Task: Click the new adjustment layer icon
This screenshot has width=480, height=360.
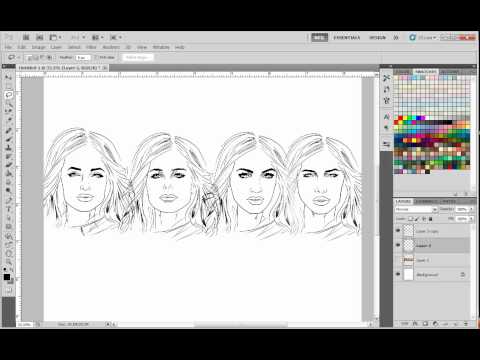Action: pyautogui.click(x=435, y=324)
